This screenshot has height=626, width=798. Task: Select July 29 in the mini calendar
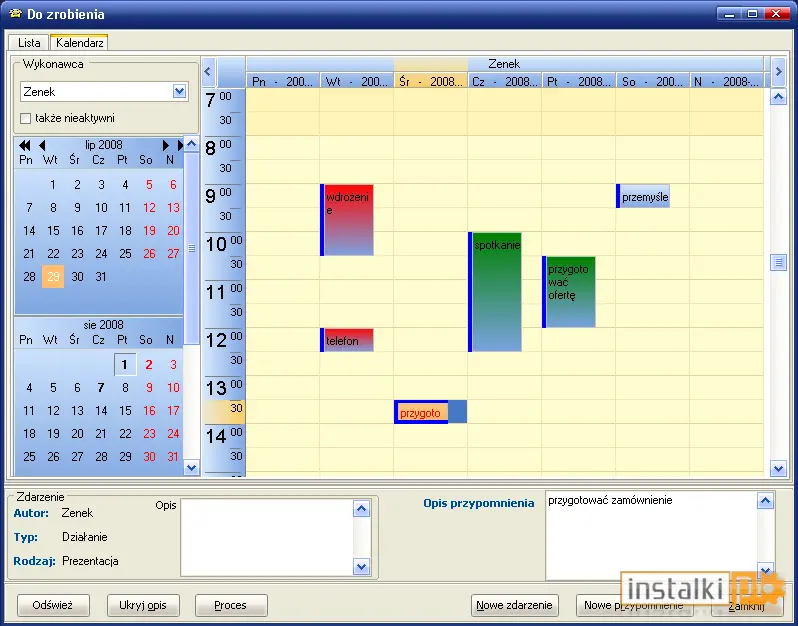click(x=53, y=276)
